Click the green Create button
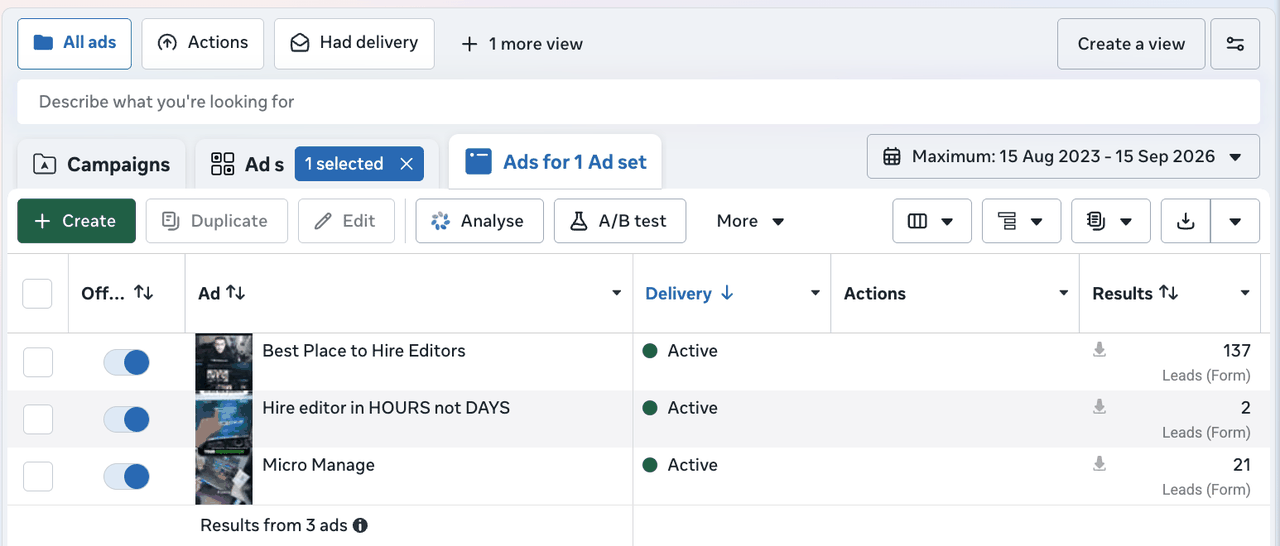Viewport: 1280px width, 546px height. pyautogui.click(x=76, y=221)
